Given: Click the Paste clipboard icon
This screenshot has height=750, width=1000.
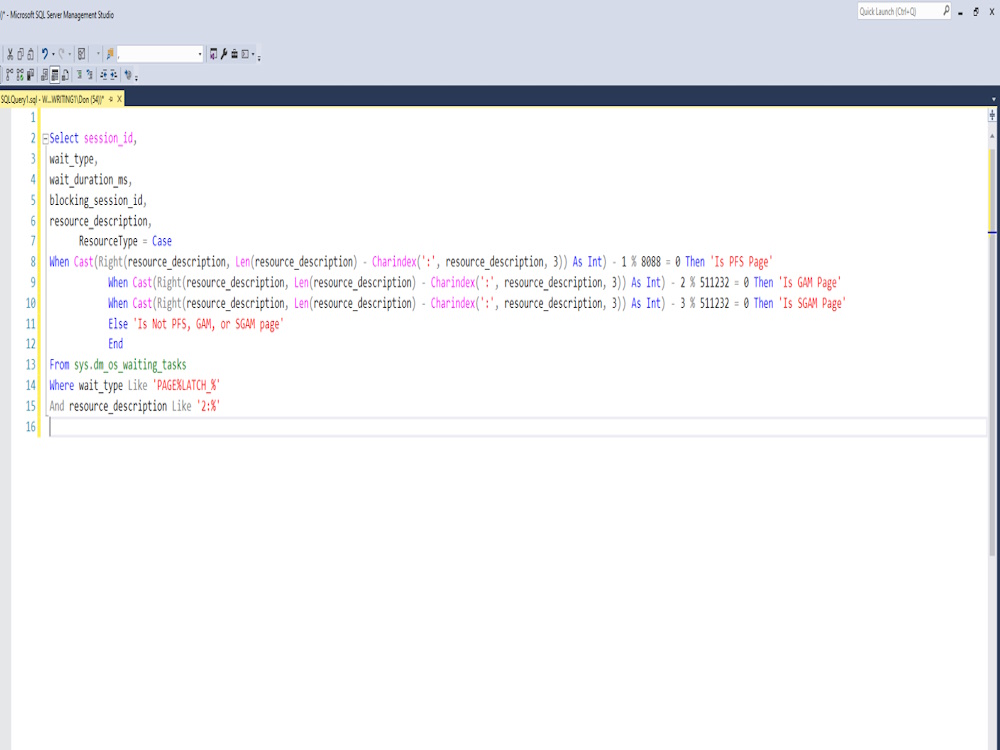Looking at the screenshot, I should click(31, 54).
